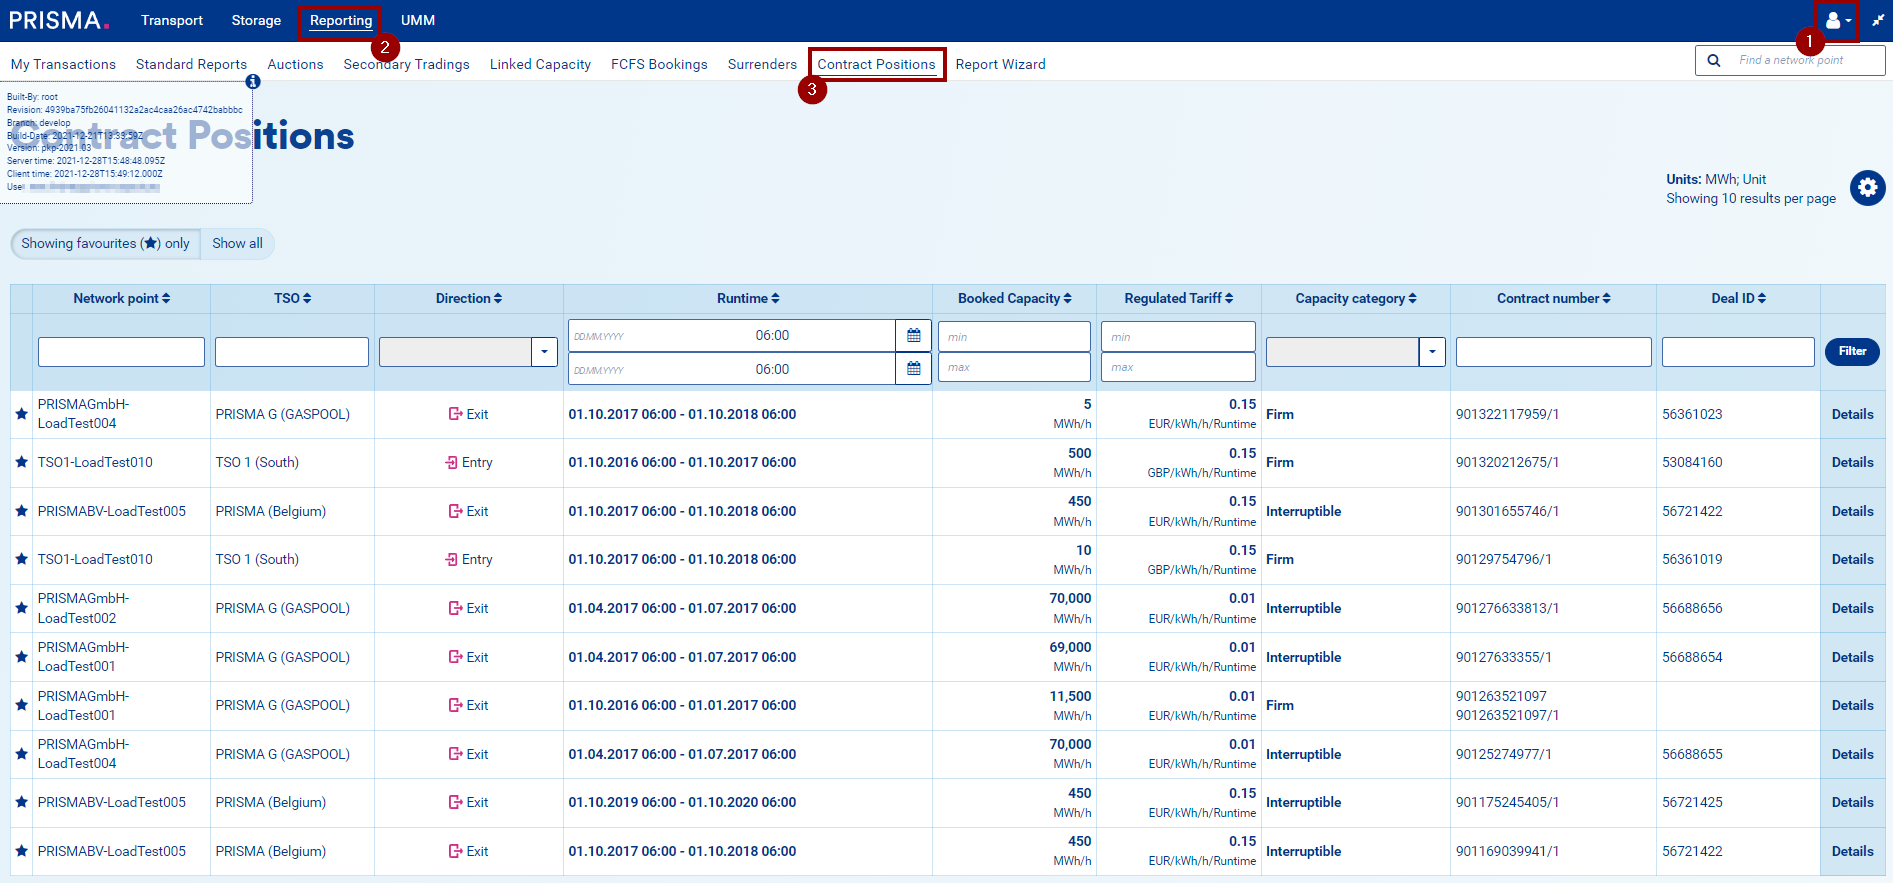
Task: Click the Contract number filter field
Action: [x=1553, y=352]
